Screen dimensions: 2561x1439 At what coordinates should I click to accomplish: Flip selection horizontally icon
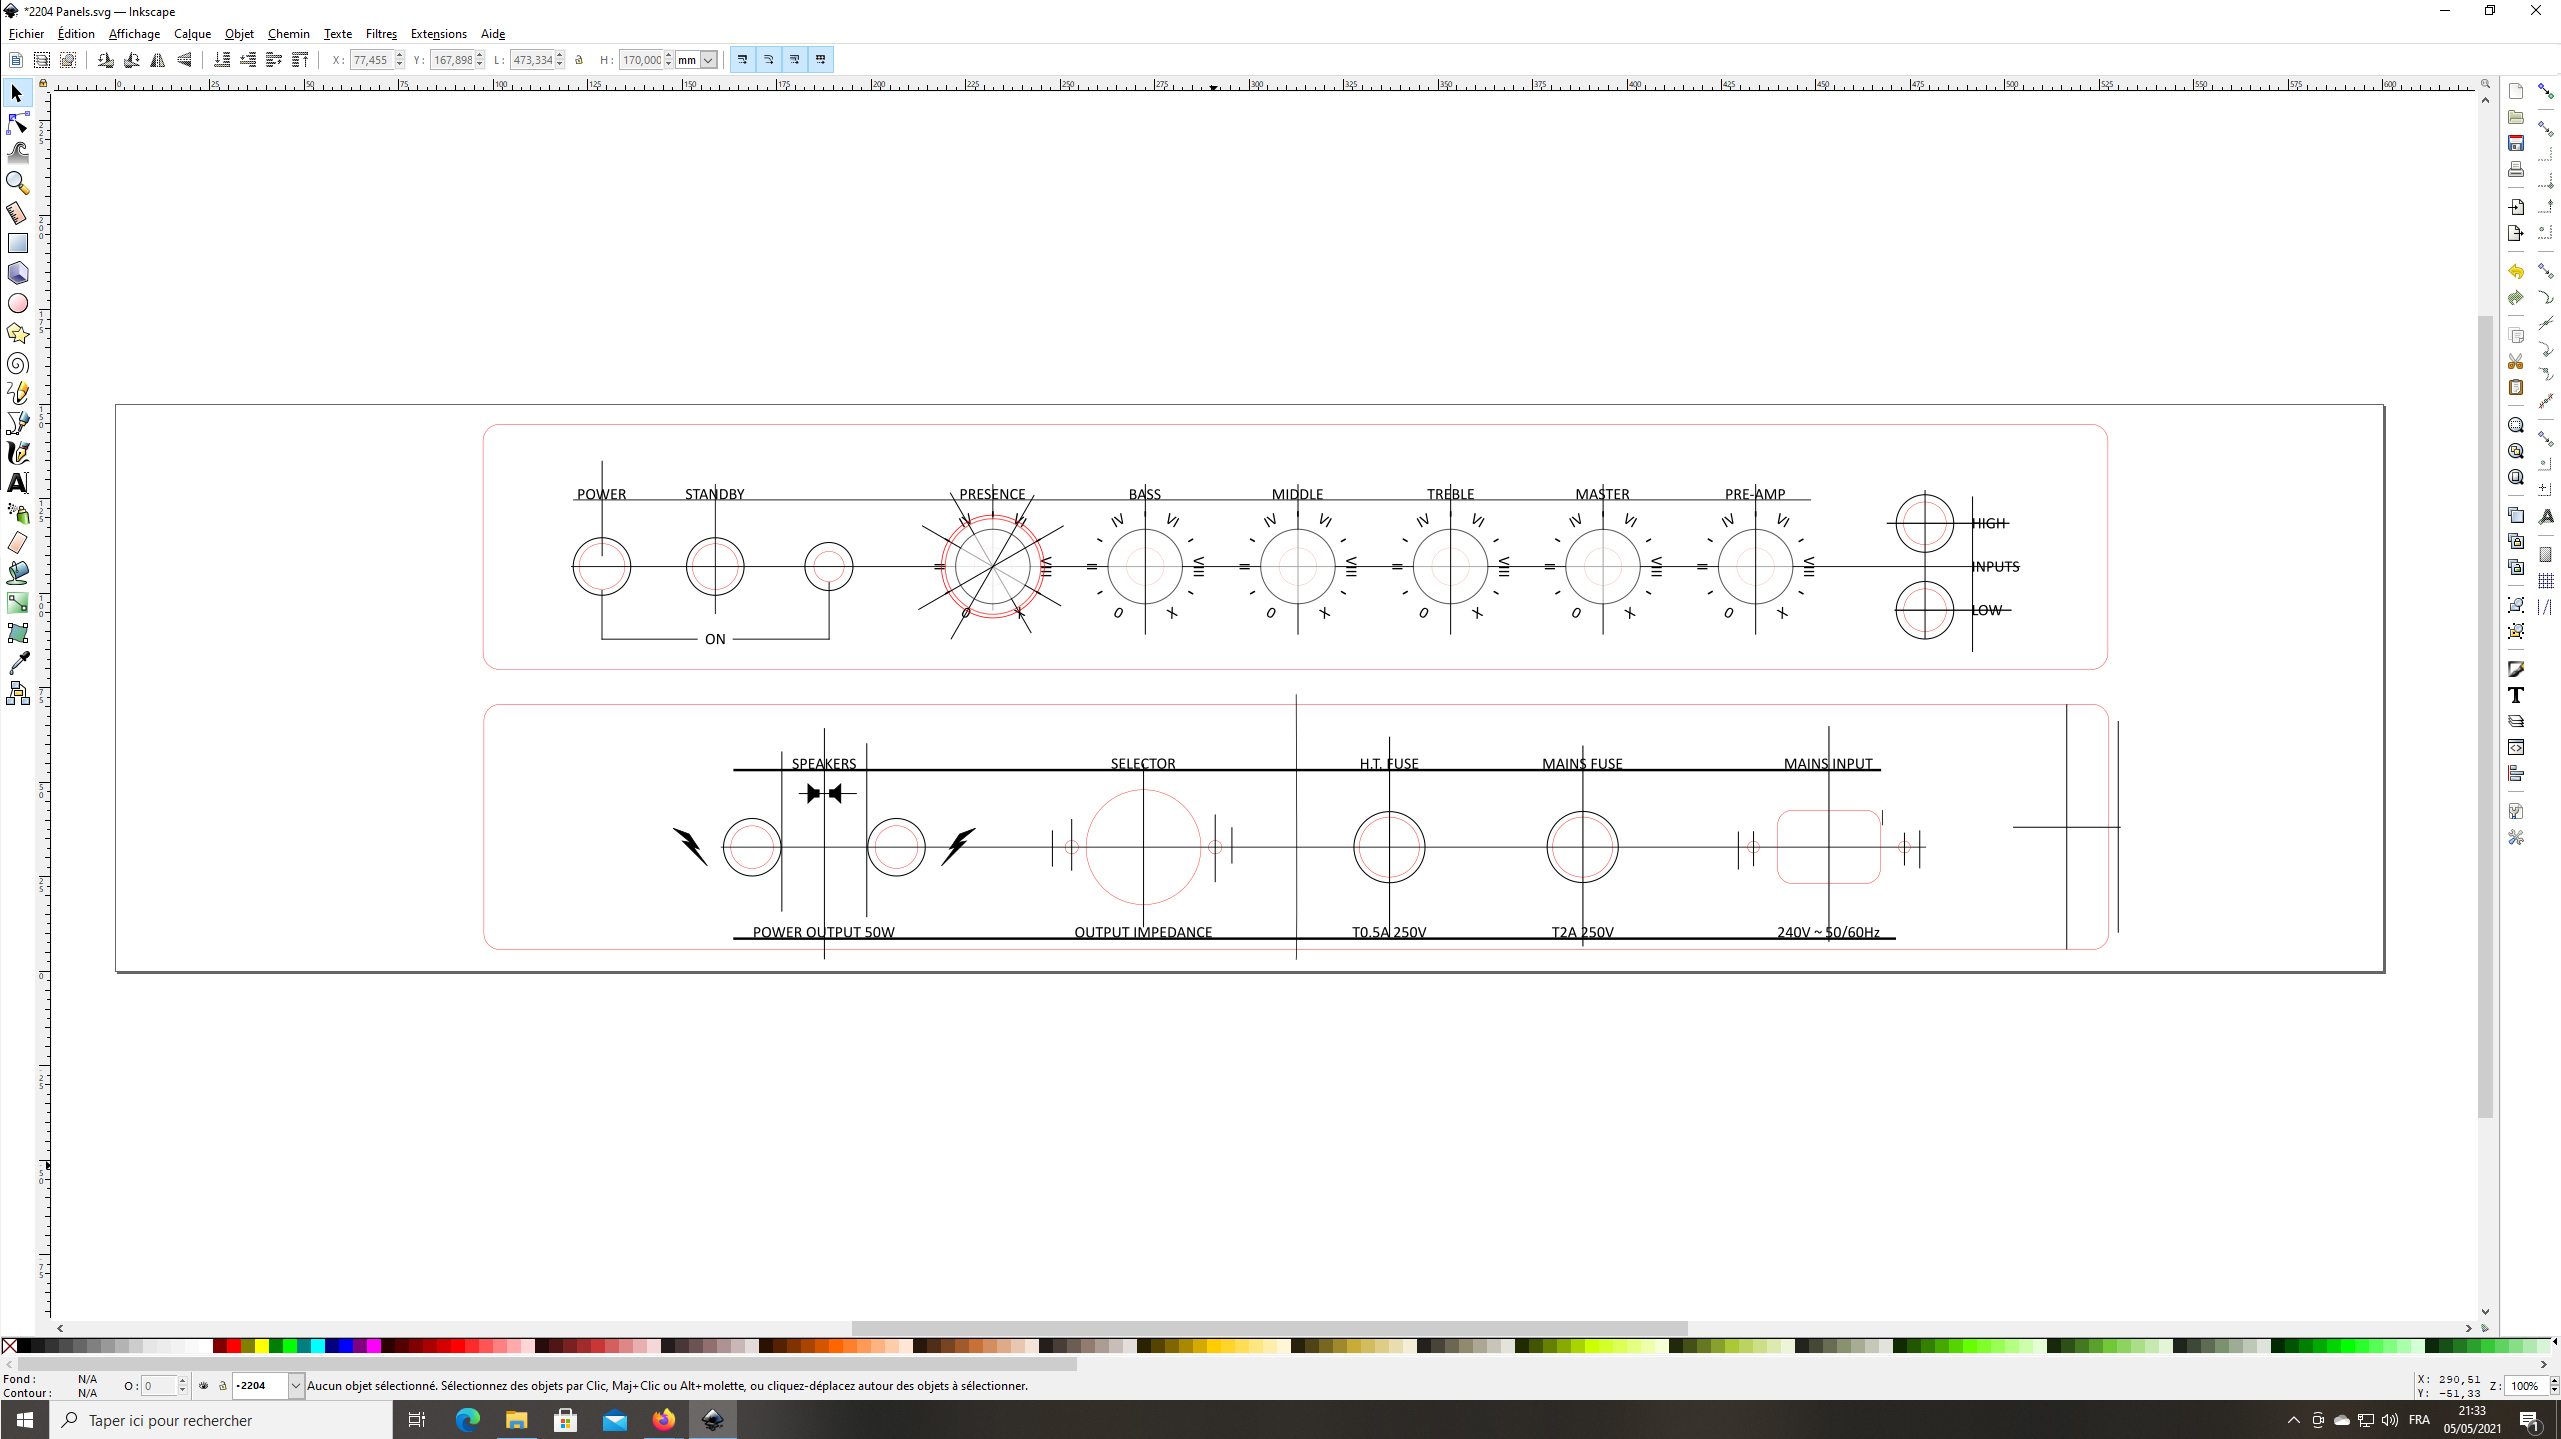click(158, 60)
